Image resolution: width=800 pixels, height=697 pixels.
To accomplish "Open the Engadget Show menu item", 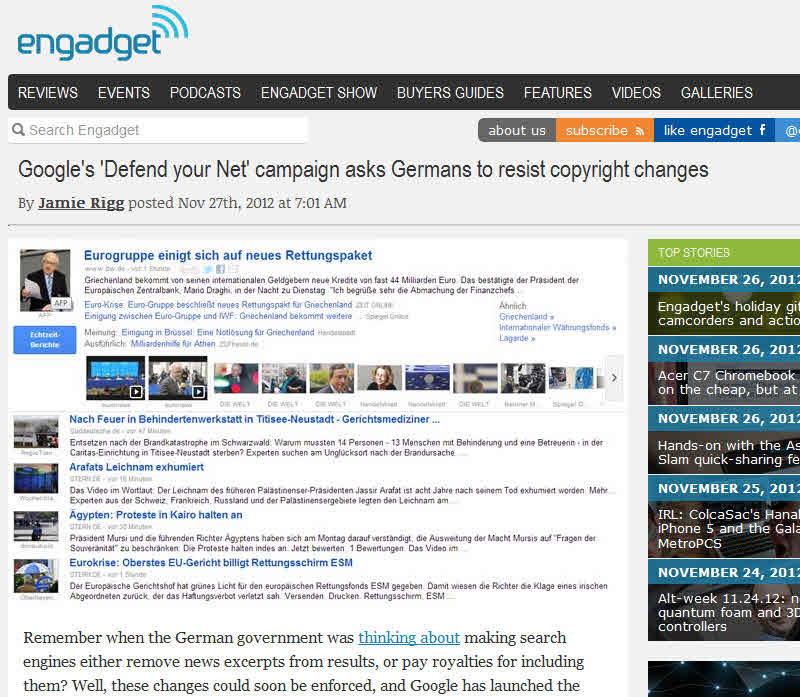I will click(319, 93).
